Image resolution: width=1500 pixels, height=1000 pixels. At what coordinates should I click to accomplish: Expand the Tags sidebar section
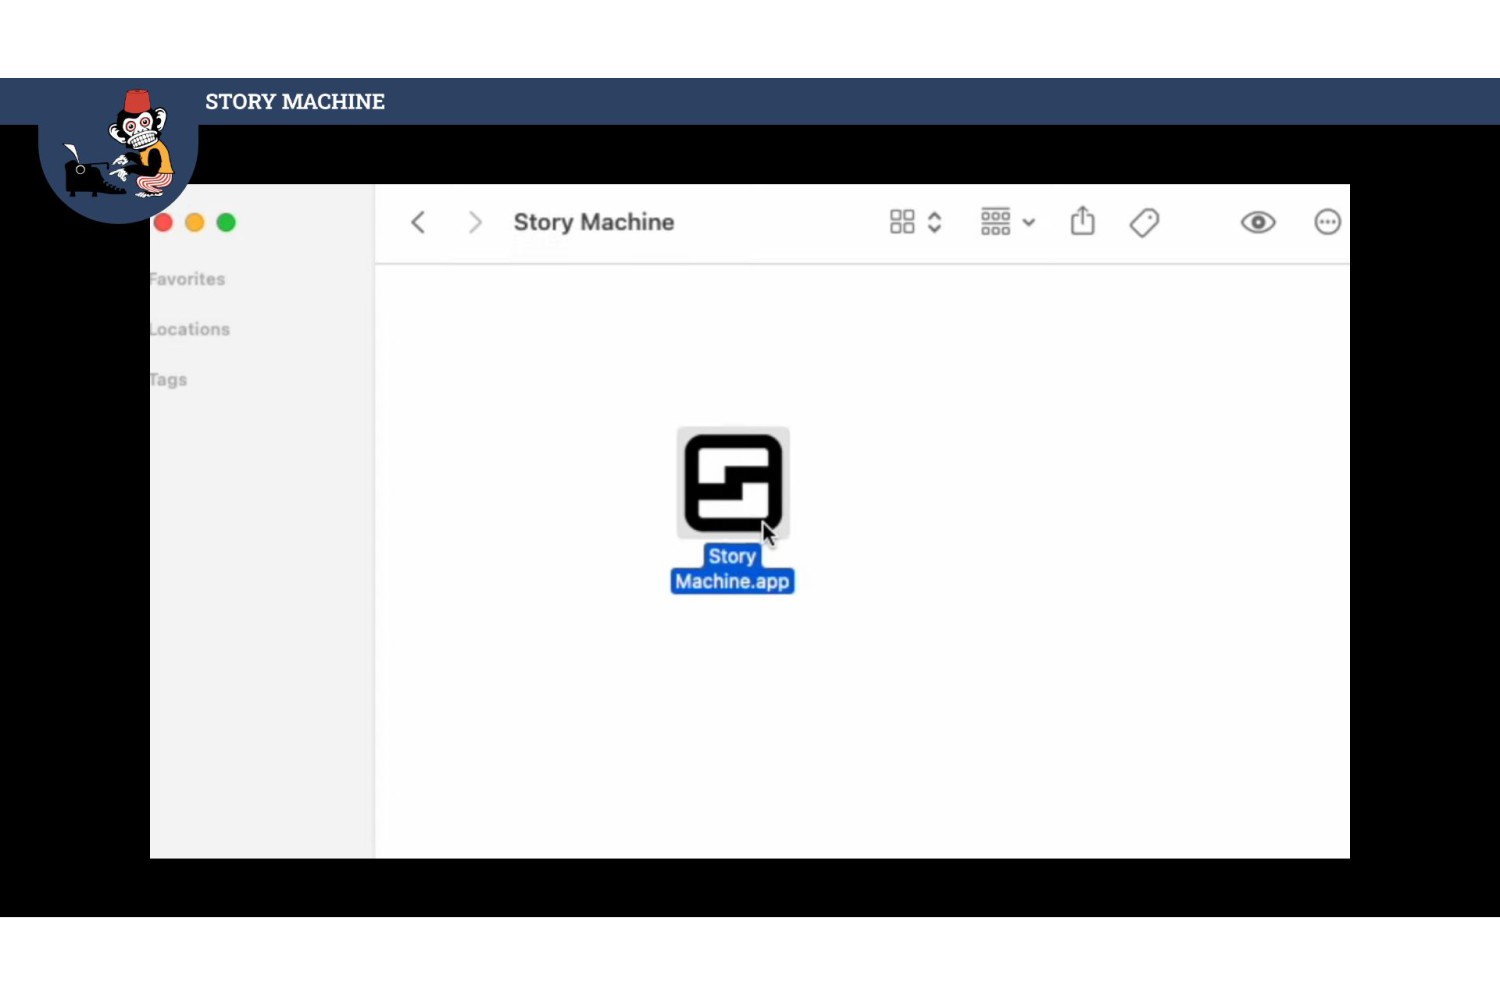(168, 380)
